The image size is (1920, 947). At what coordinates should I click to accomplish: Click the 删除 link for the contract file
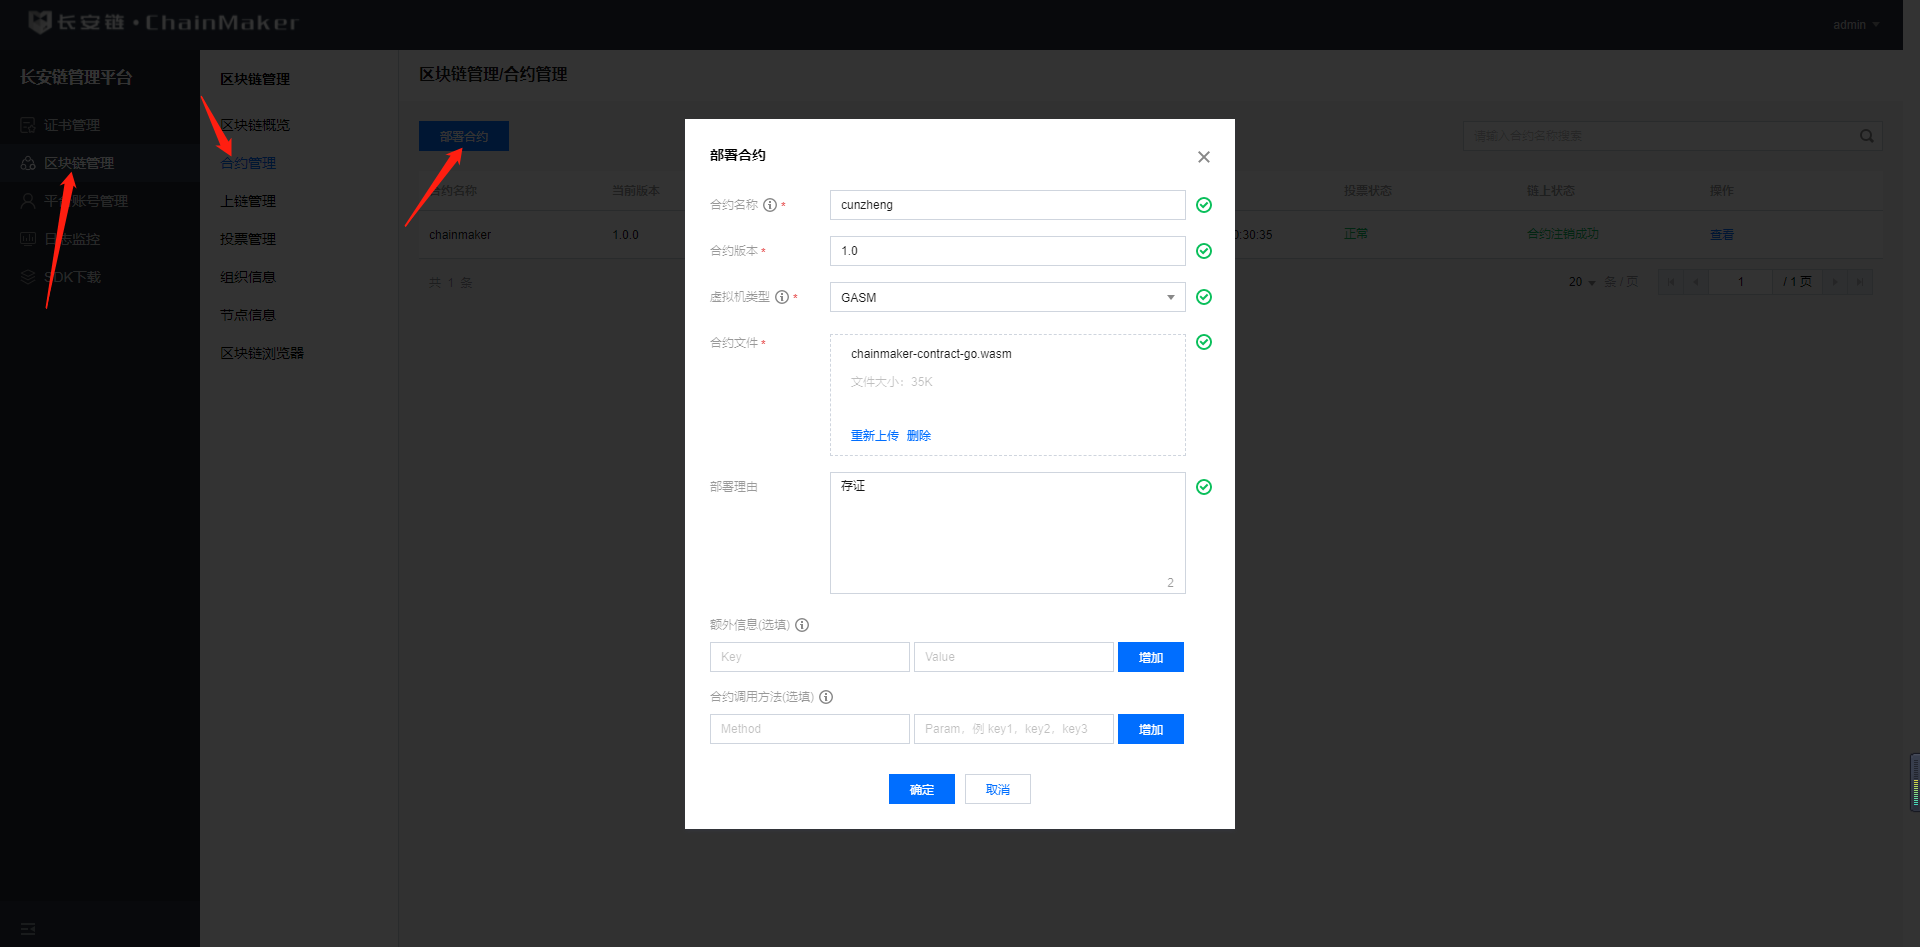pyautogui.click(x=919, y=436)
